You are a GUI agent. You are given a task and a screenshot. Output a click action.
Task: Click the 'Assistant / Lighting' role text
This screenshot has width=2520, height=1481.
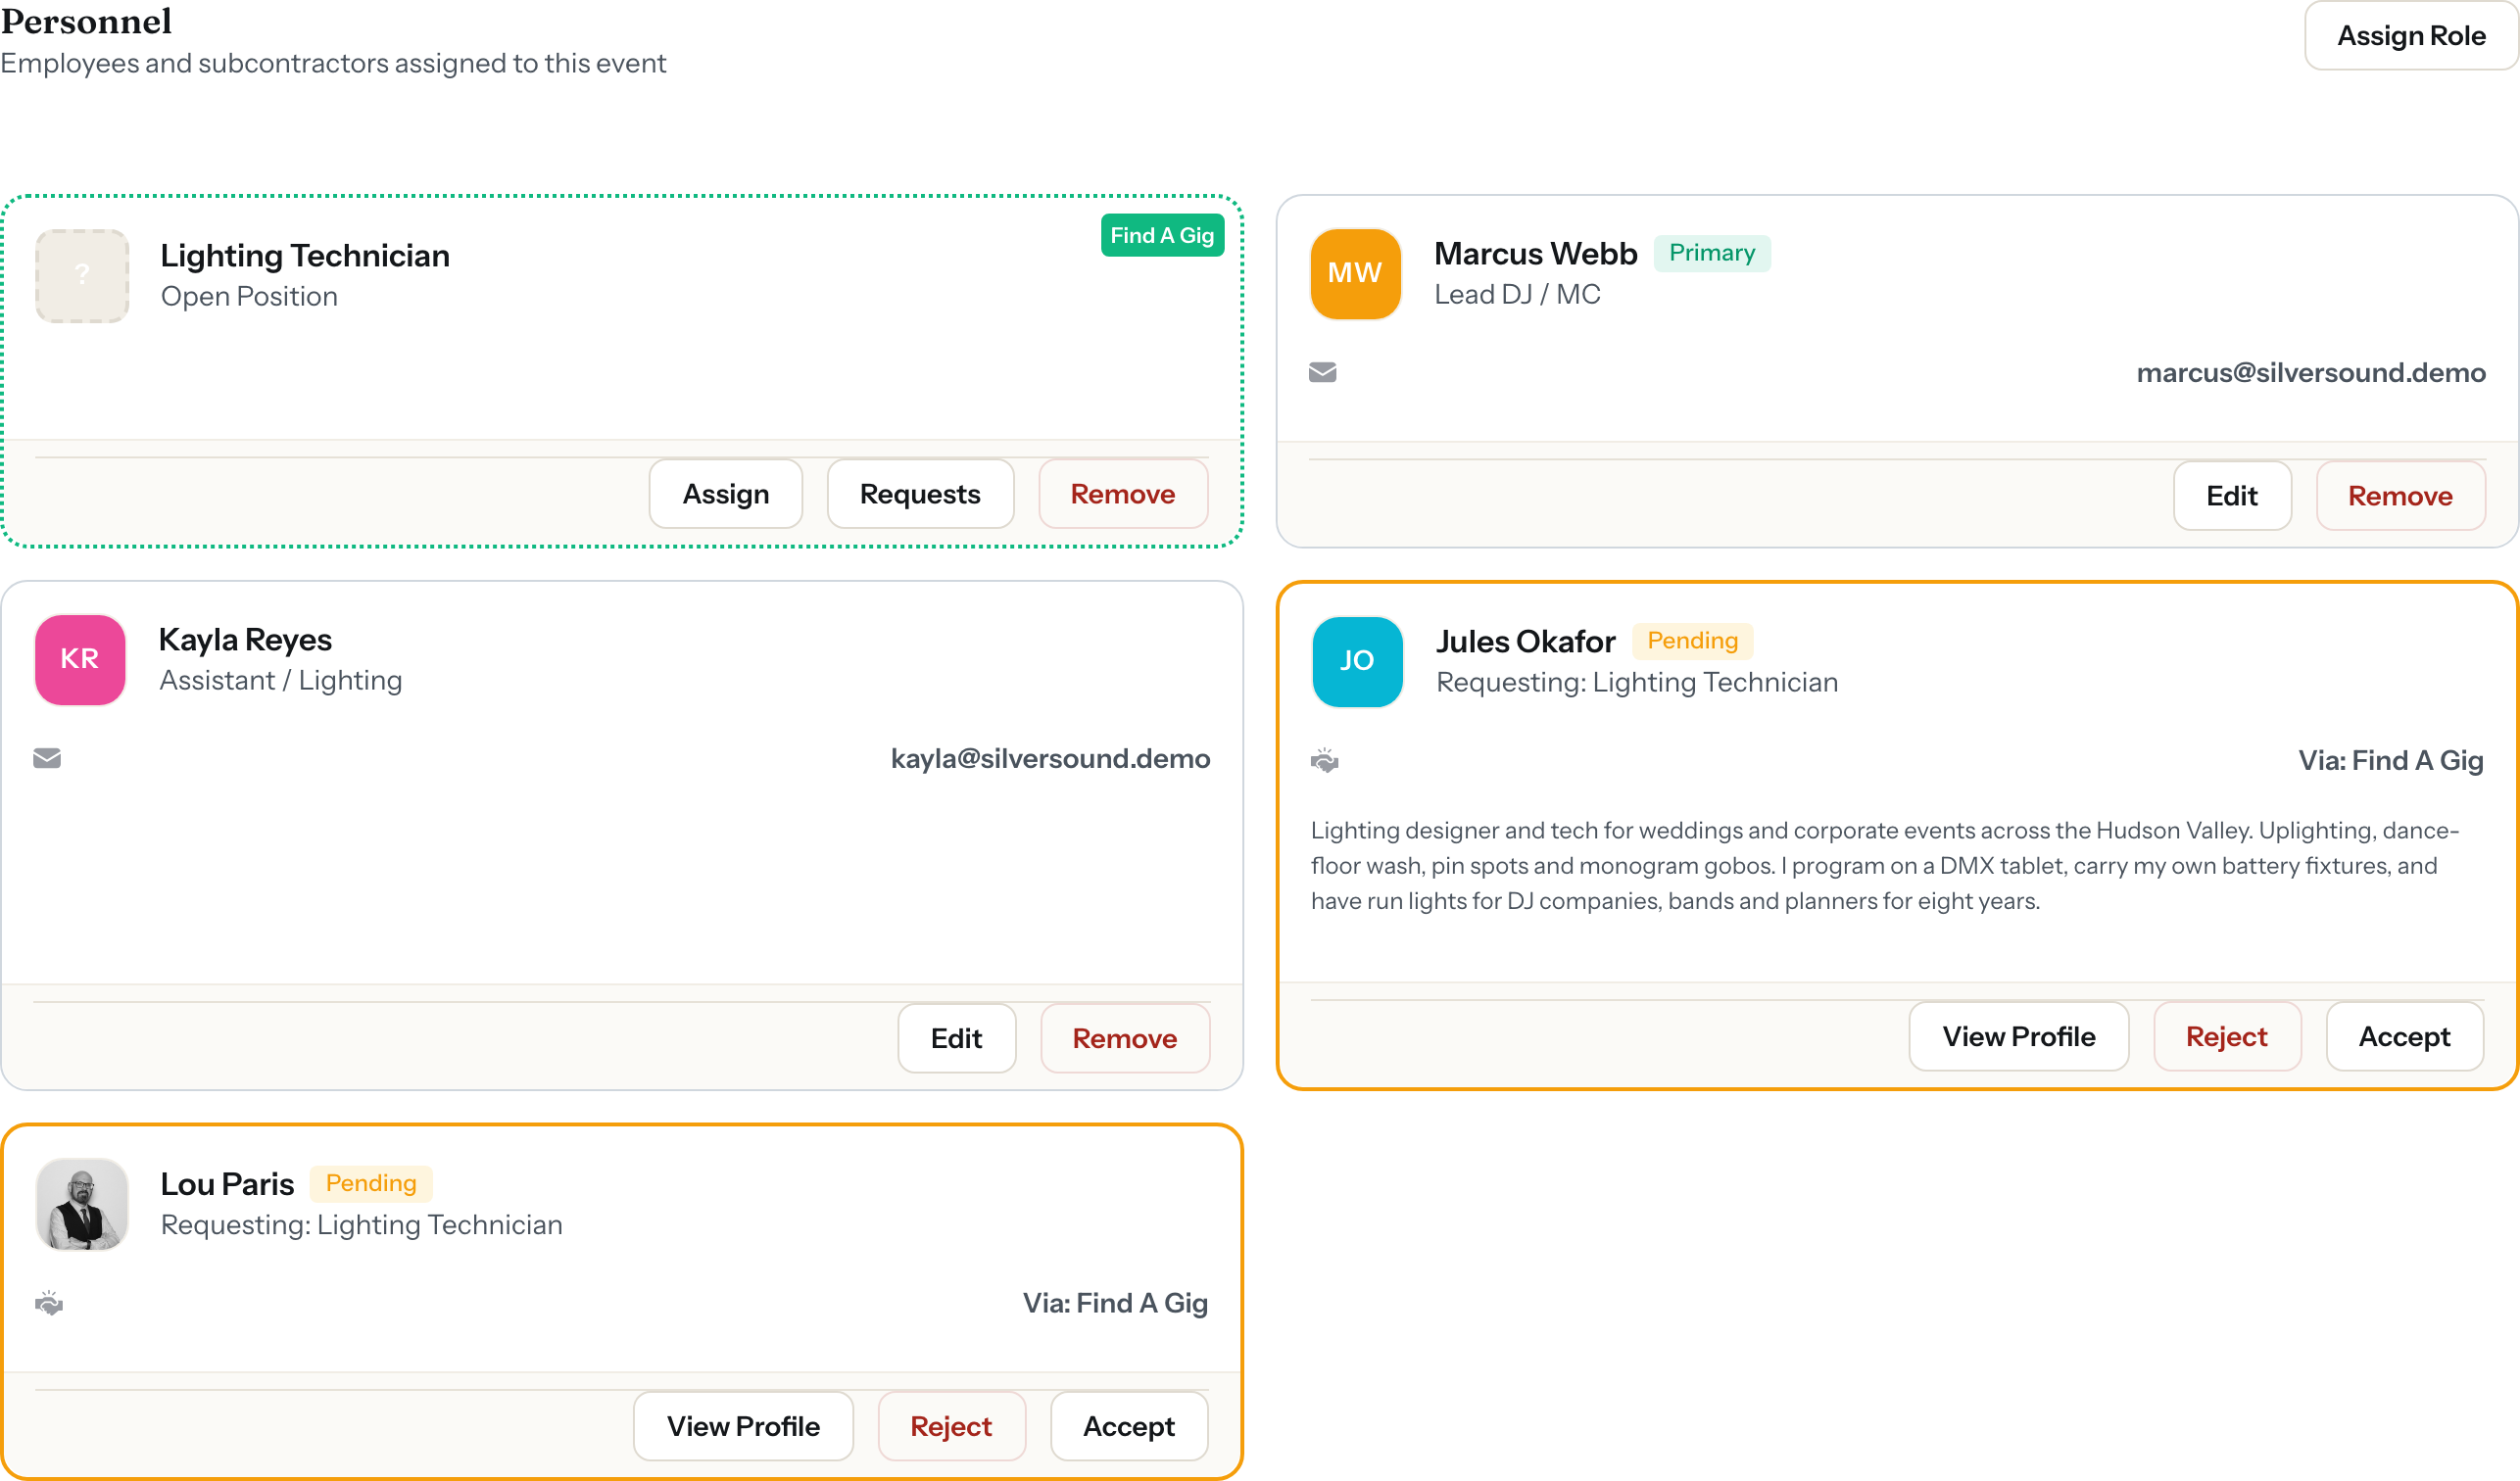pos(281,681)
